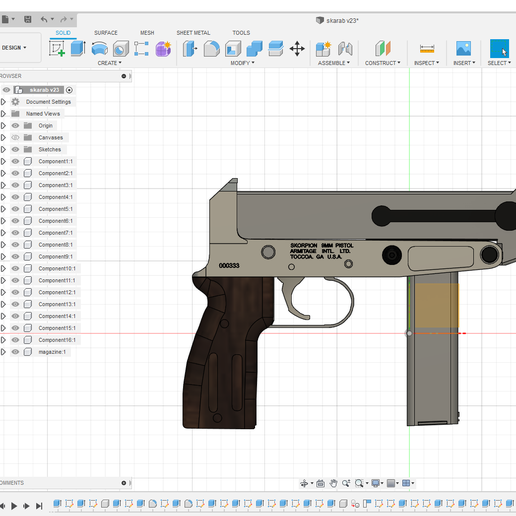
Task: Hide the Sketches folder
Action: coord(15,149)
